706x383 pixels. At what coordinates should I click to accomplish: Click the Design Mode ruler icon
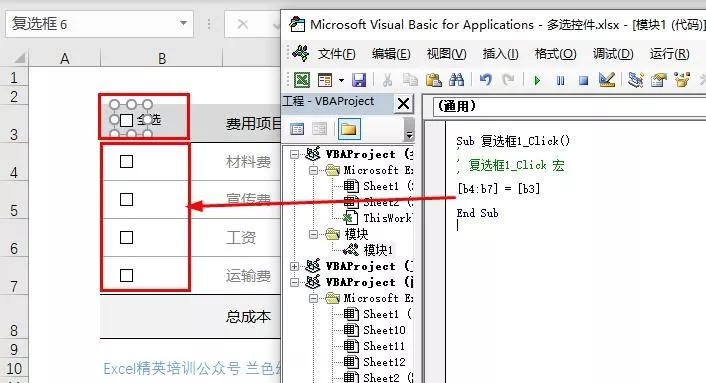[606, 80]
